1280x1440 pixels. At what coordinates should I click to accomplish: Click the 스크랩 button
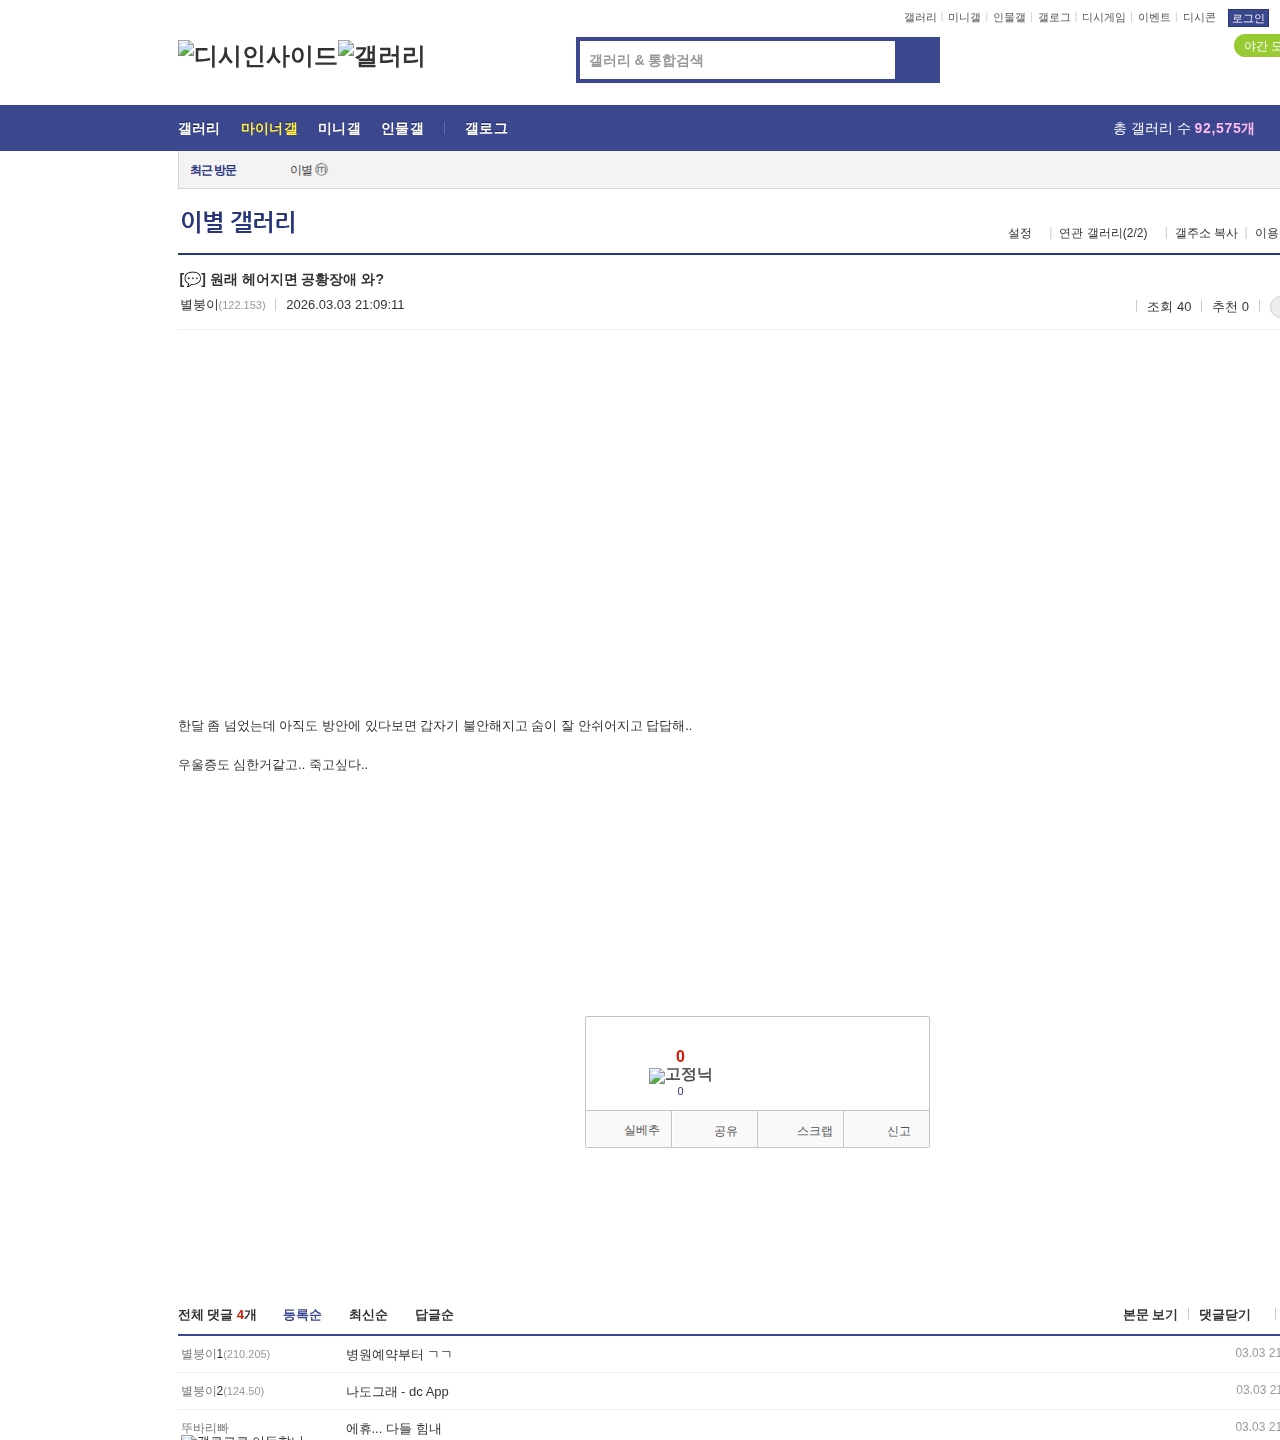(x=801, y=1130)
